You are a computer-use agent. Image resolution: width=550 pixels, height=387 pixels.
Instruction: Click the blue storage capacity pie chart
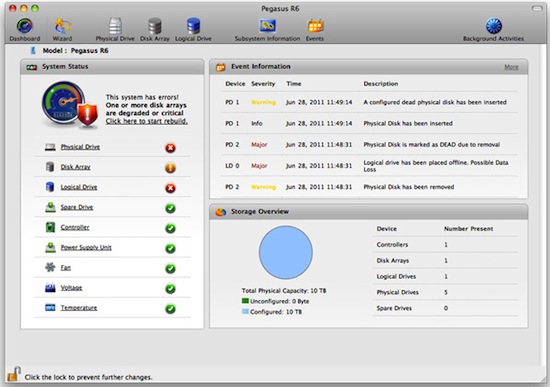[286, 252]
